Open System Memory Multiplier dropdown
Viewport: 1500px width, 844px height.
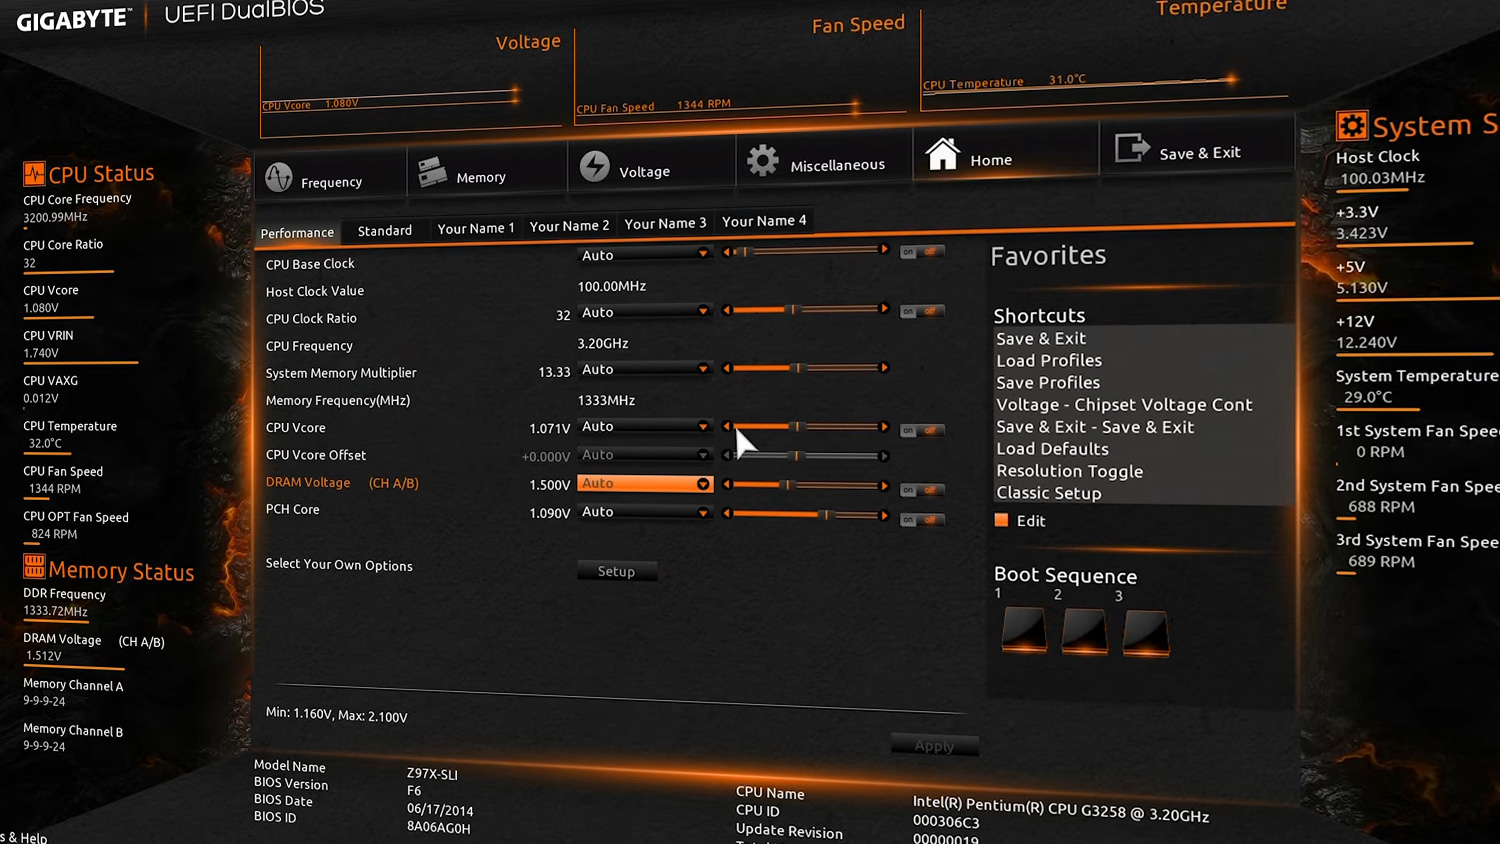[x=645, y=369]
